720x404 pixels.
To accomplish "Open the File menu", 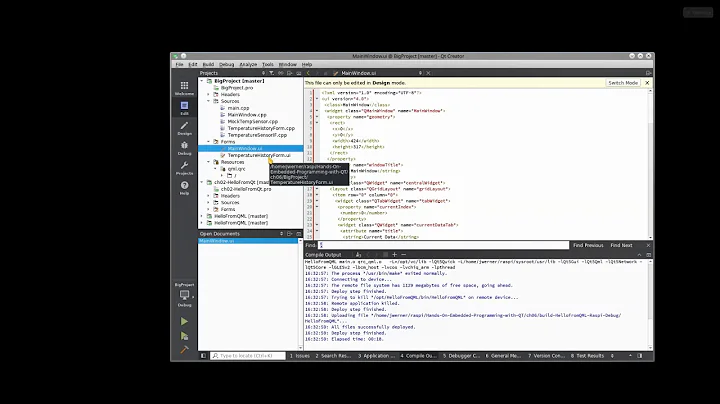I will [x=179, y=64].
